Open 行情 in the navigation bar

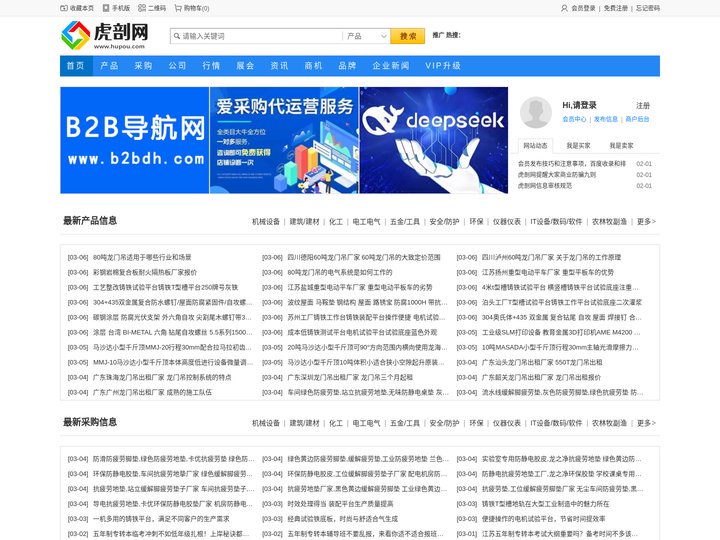pos(211,66)
